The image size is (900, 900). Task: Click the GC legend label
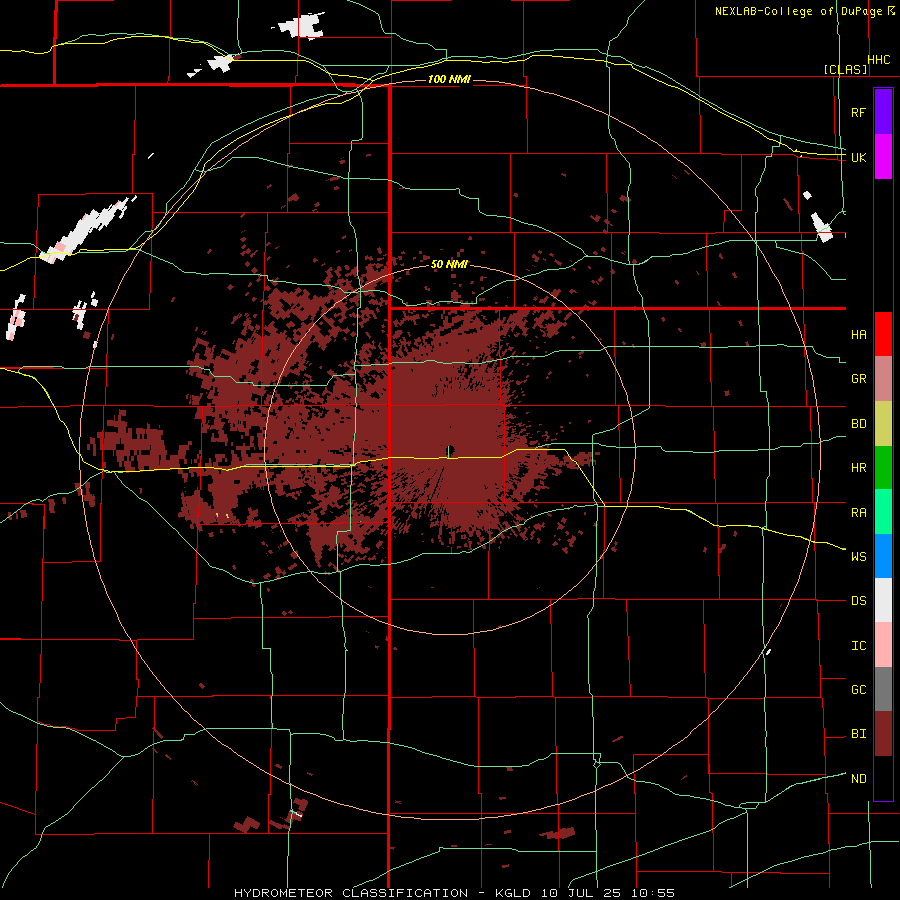coord(858,690)
